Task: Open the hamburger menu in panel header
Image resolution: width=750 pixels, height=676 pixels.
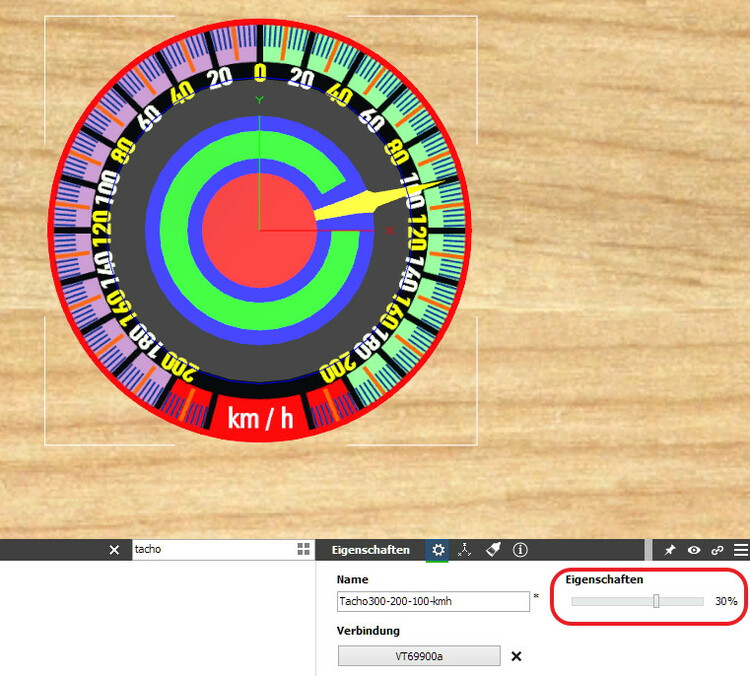Action: 740,550
